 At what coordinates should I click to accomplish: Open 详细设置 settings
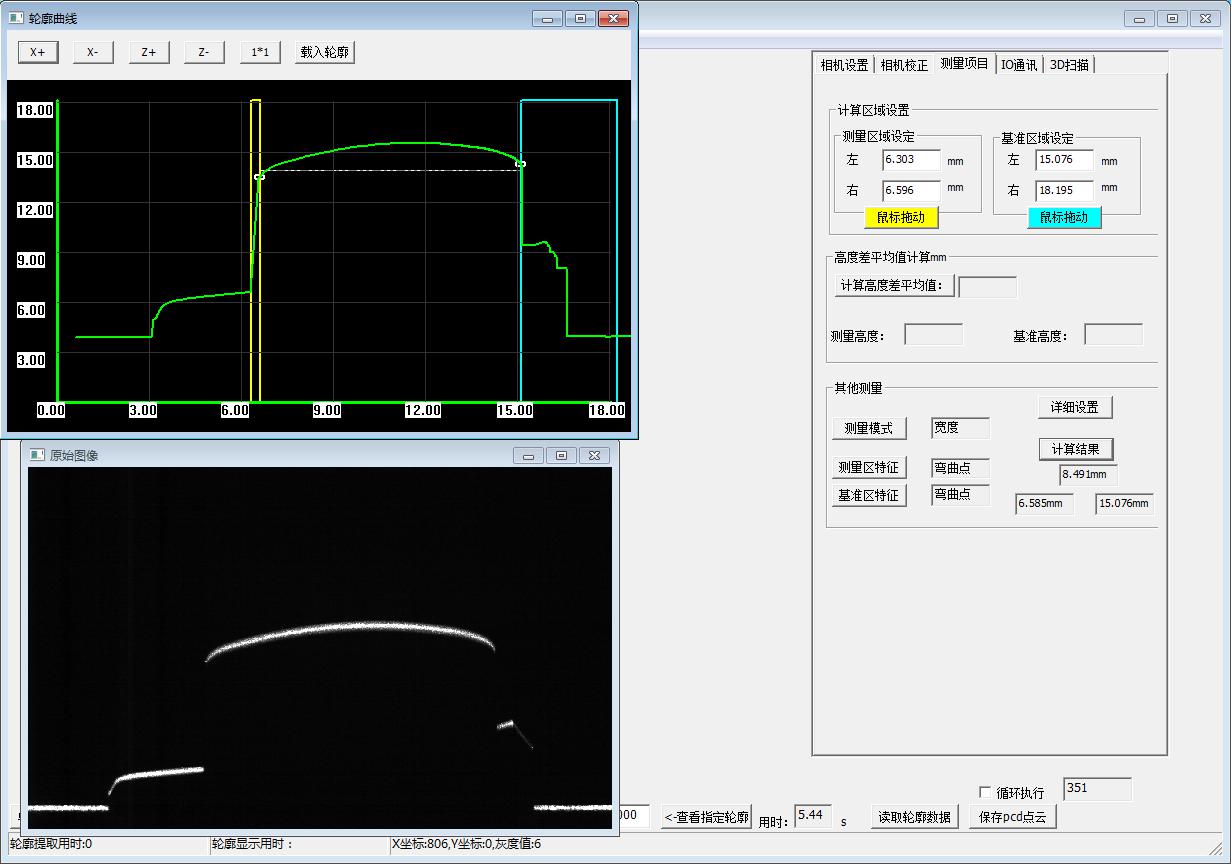[x=1074, y=407]
